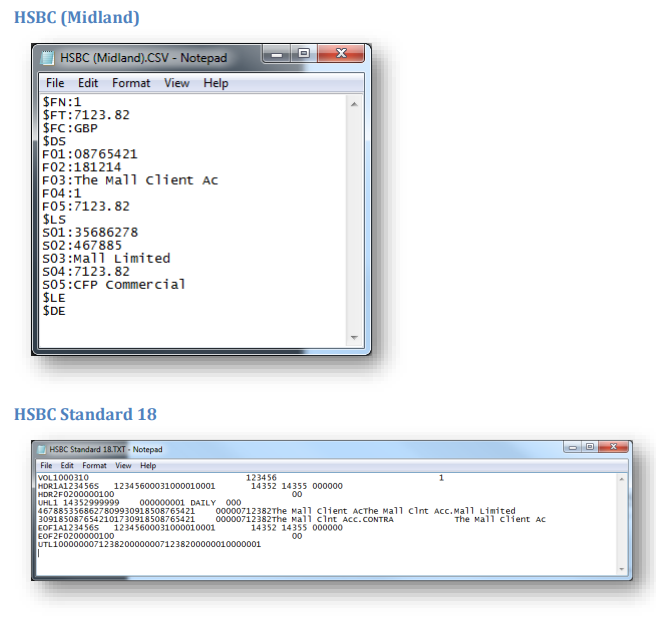
Task: Open File menu in HSBC (Midland).CSV Notepad
Action: (55, 83)
